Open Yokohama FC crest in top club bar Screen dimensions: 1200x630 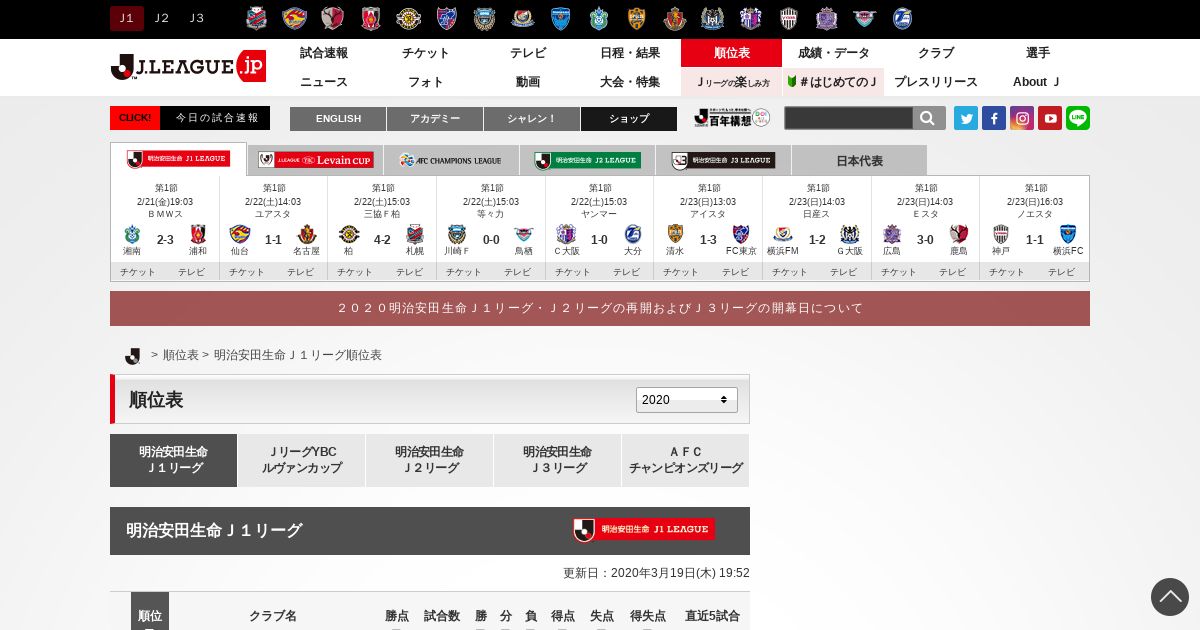click(x=561, y=18)
